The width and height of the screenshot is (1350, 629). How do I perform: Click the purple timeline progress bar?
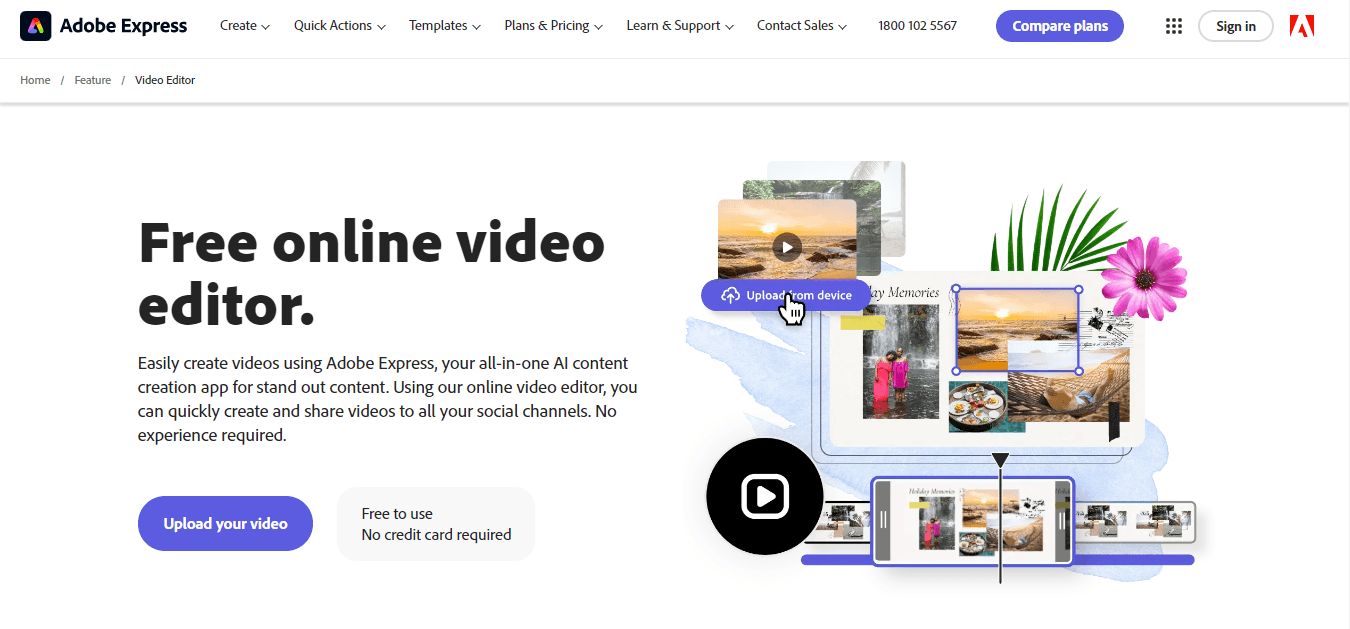[998, 560]
